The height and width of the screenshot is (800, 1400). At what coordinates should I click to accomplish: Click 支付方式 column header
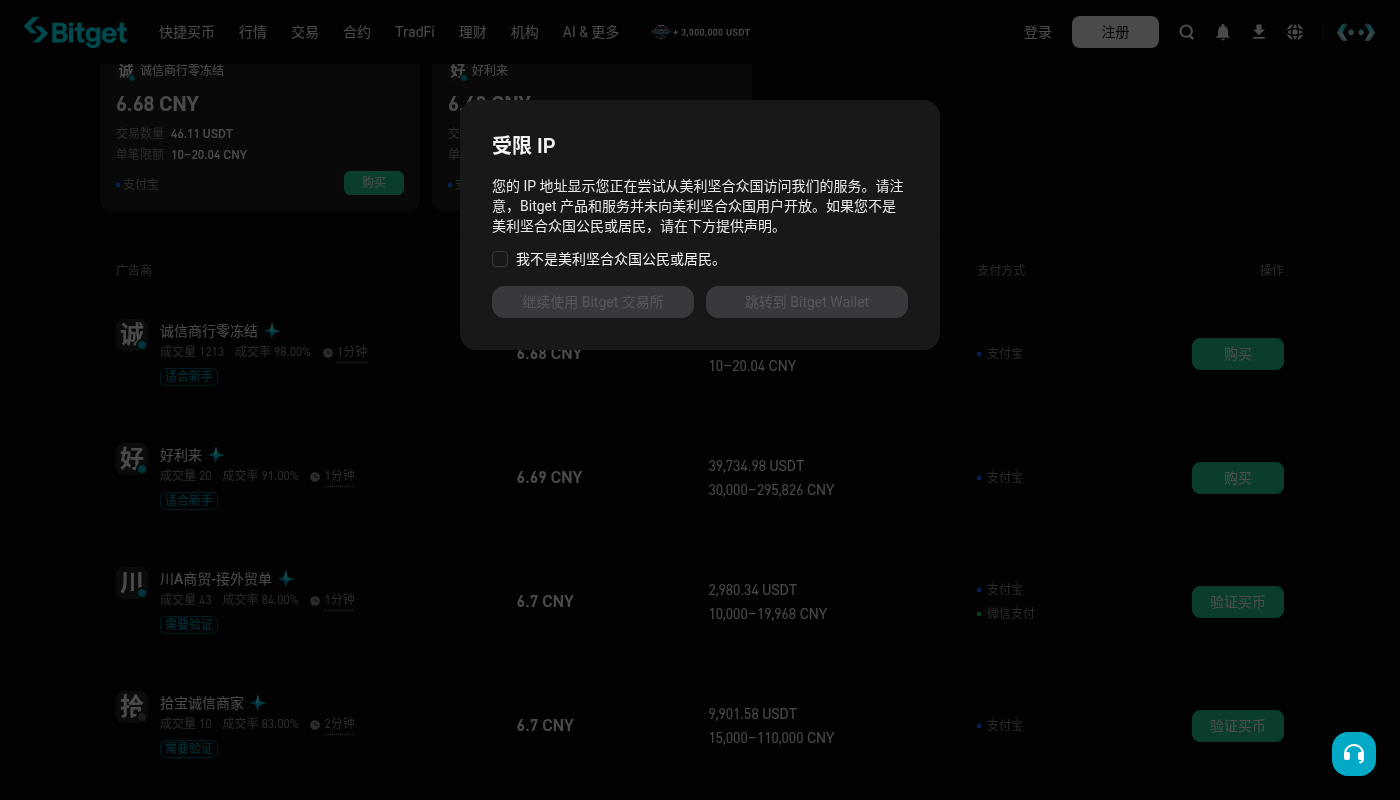[x=1001, y=271]
